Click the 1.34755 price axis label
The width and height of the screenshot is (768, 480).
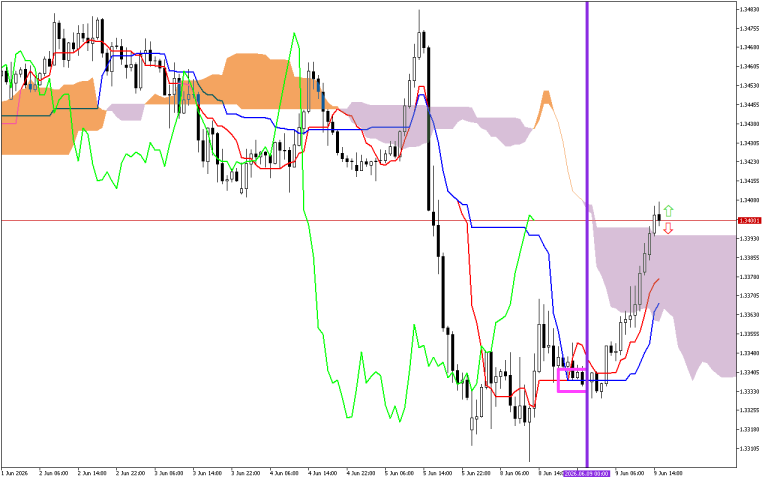pyautogui.click(x=750, y=28)
